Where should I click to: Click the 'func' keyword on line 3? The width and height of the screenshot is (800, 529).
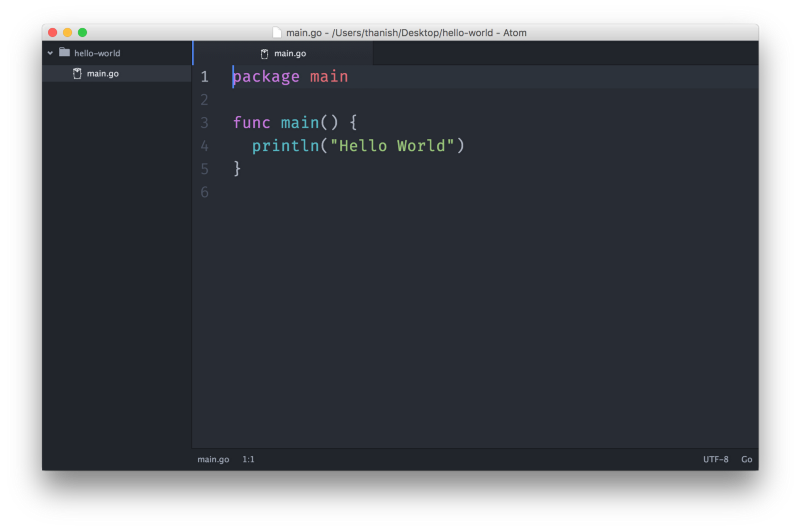252,122
